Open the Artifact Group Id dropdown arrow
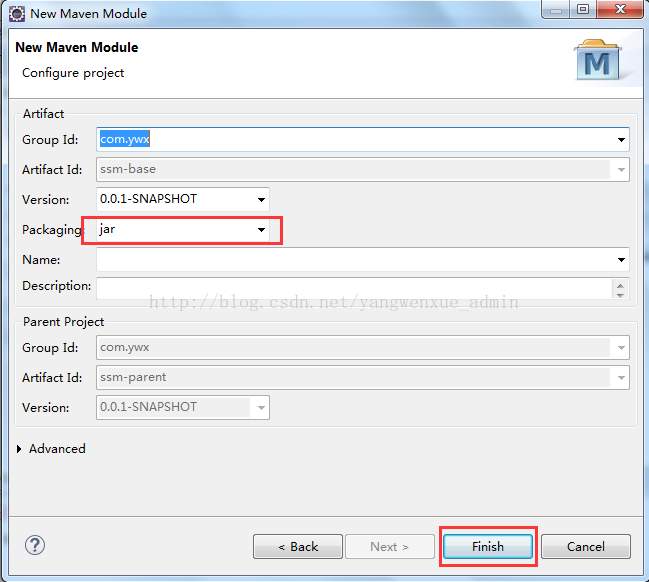Screen dimensions: 649x582 coord(621,140)
